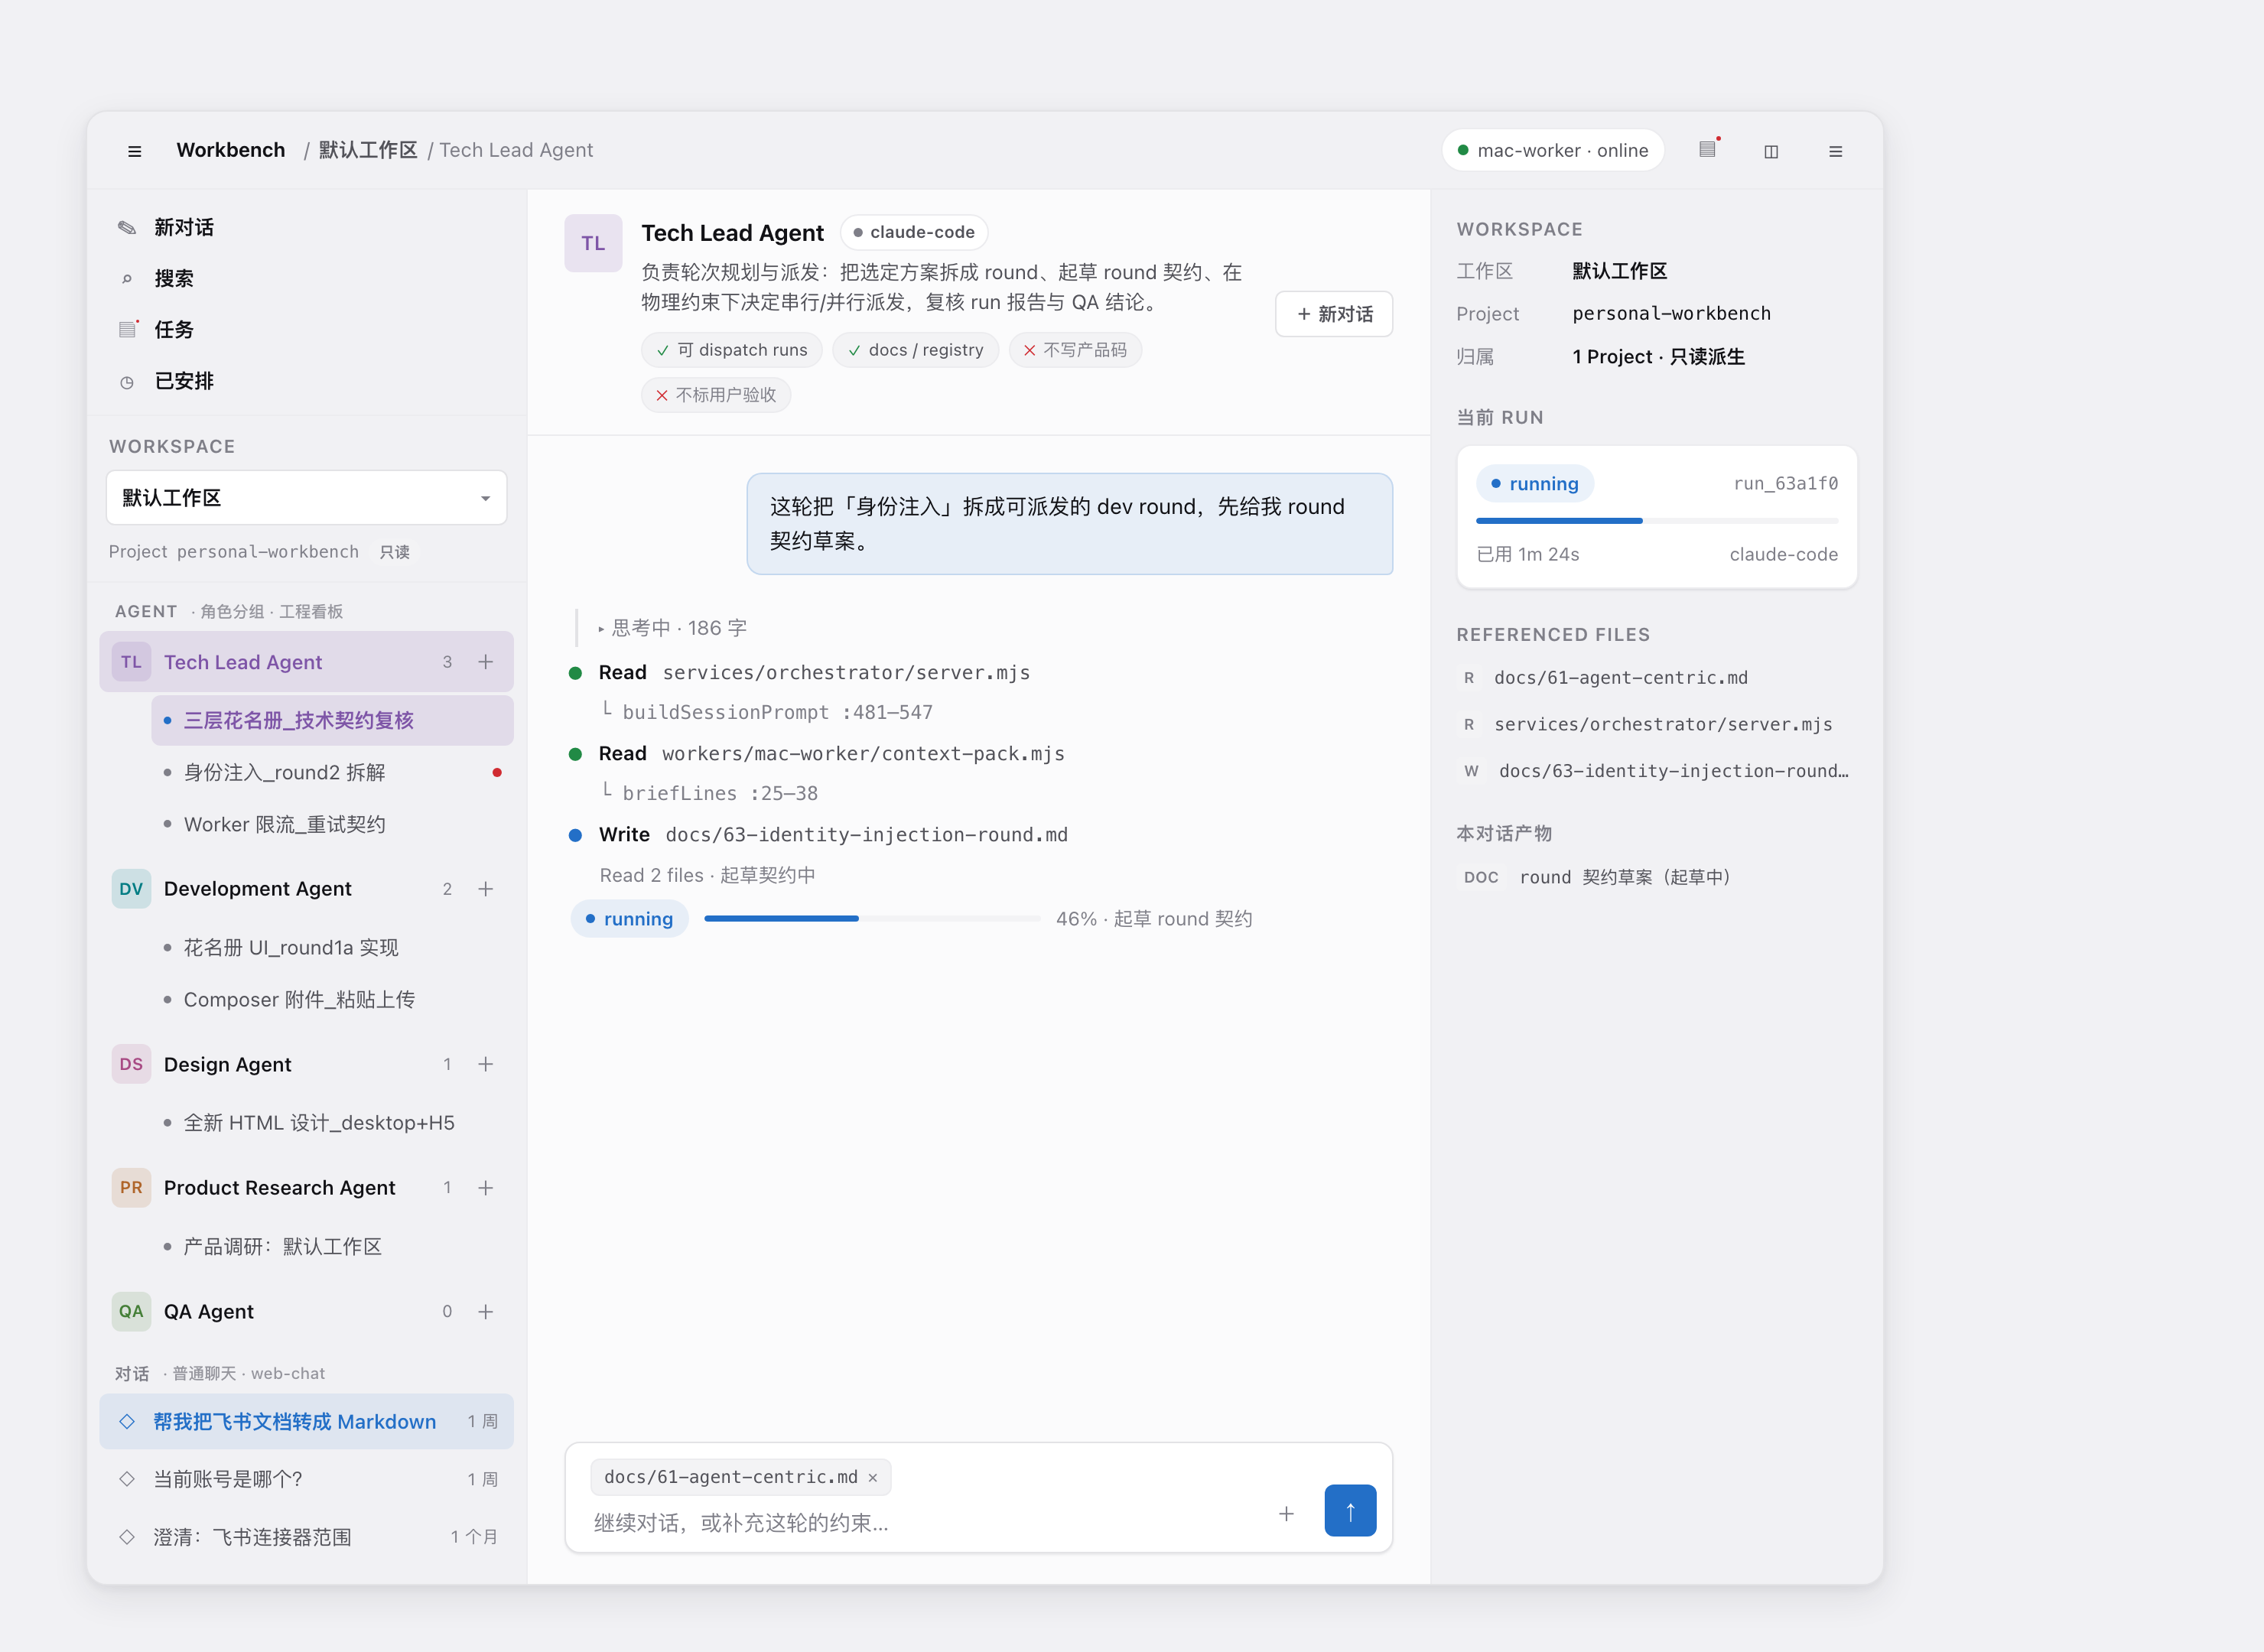Click the pencil icon for 新对话

[127, 227]
